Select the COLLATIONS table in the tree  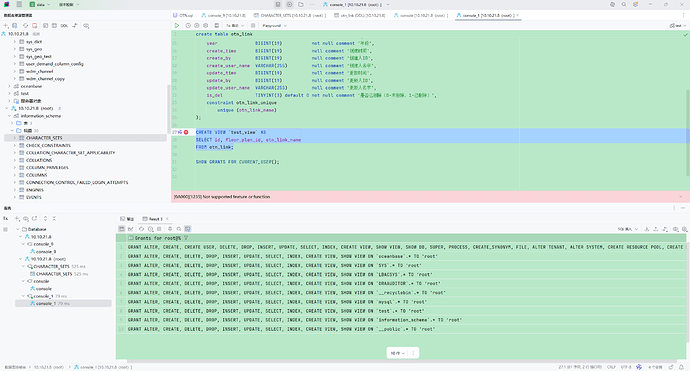click(39, 160)
